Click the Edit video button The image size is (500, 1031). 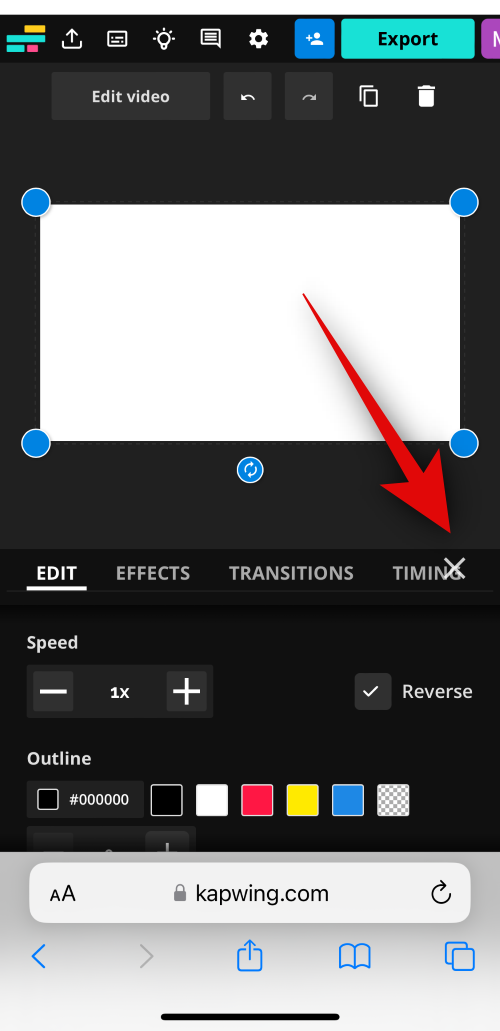(x=131, y=97)
